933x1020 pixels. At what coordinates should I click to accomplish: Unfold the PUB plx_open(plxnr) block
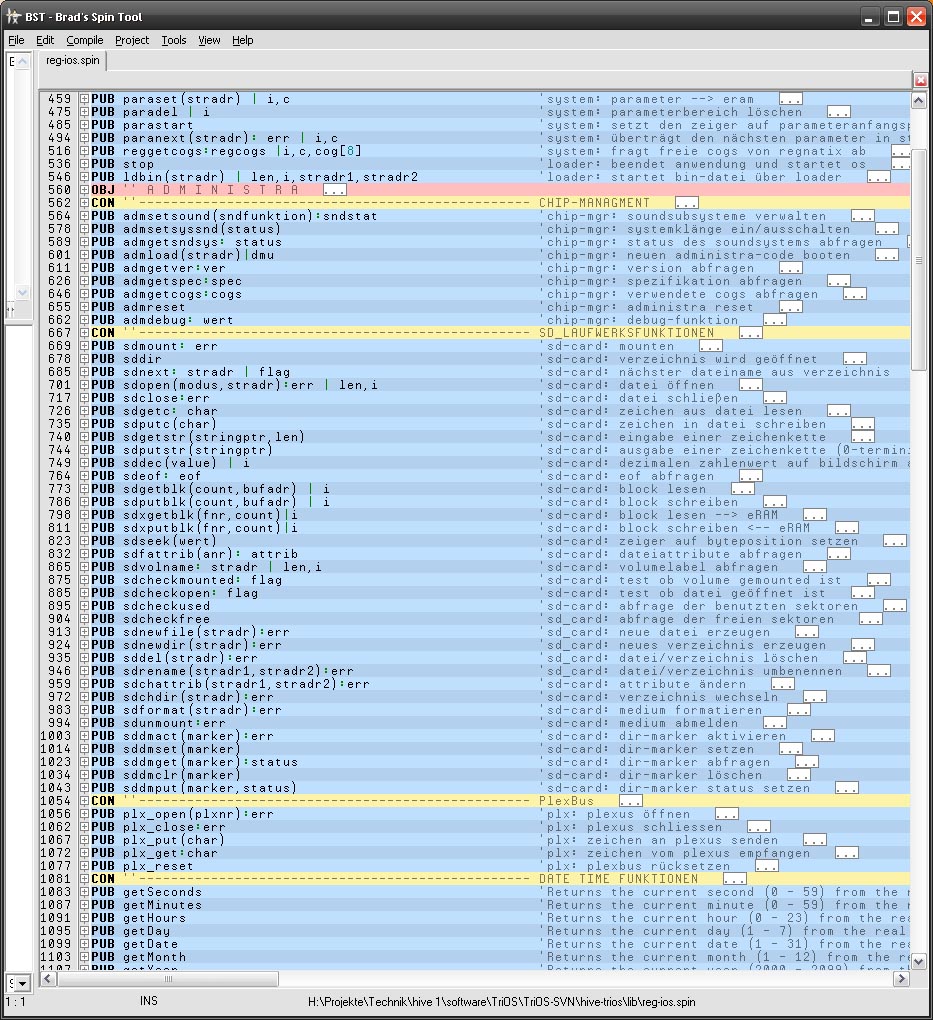[85, 814]
